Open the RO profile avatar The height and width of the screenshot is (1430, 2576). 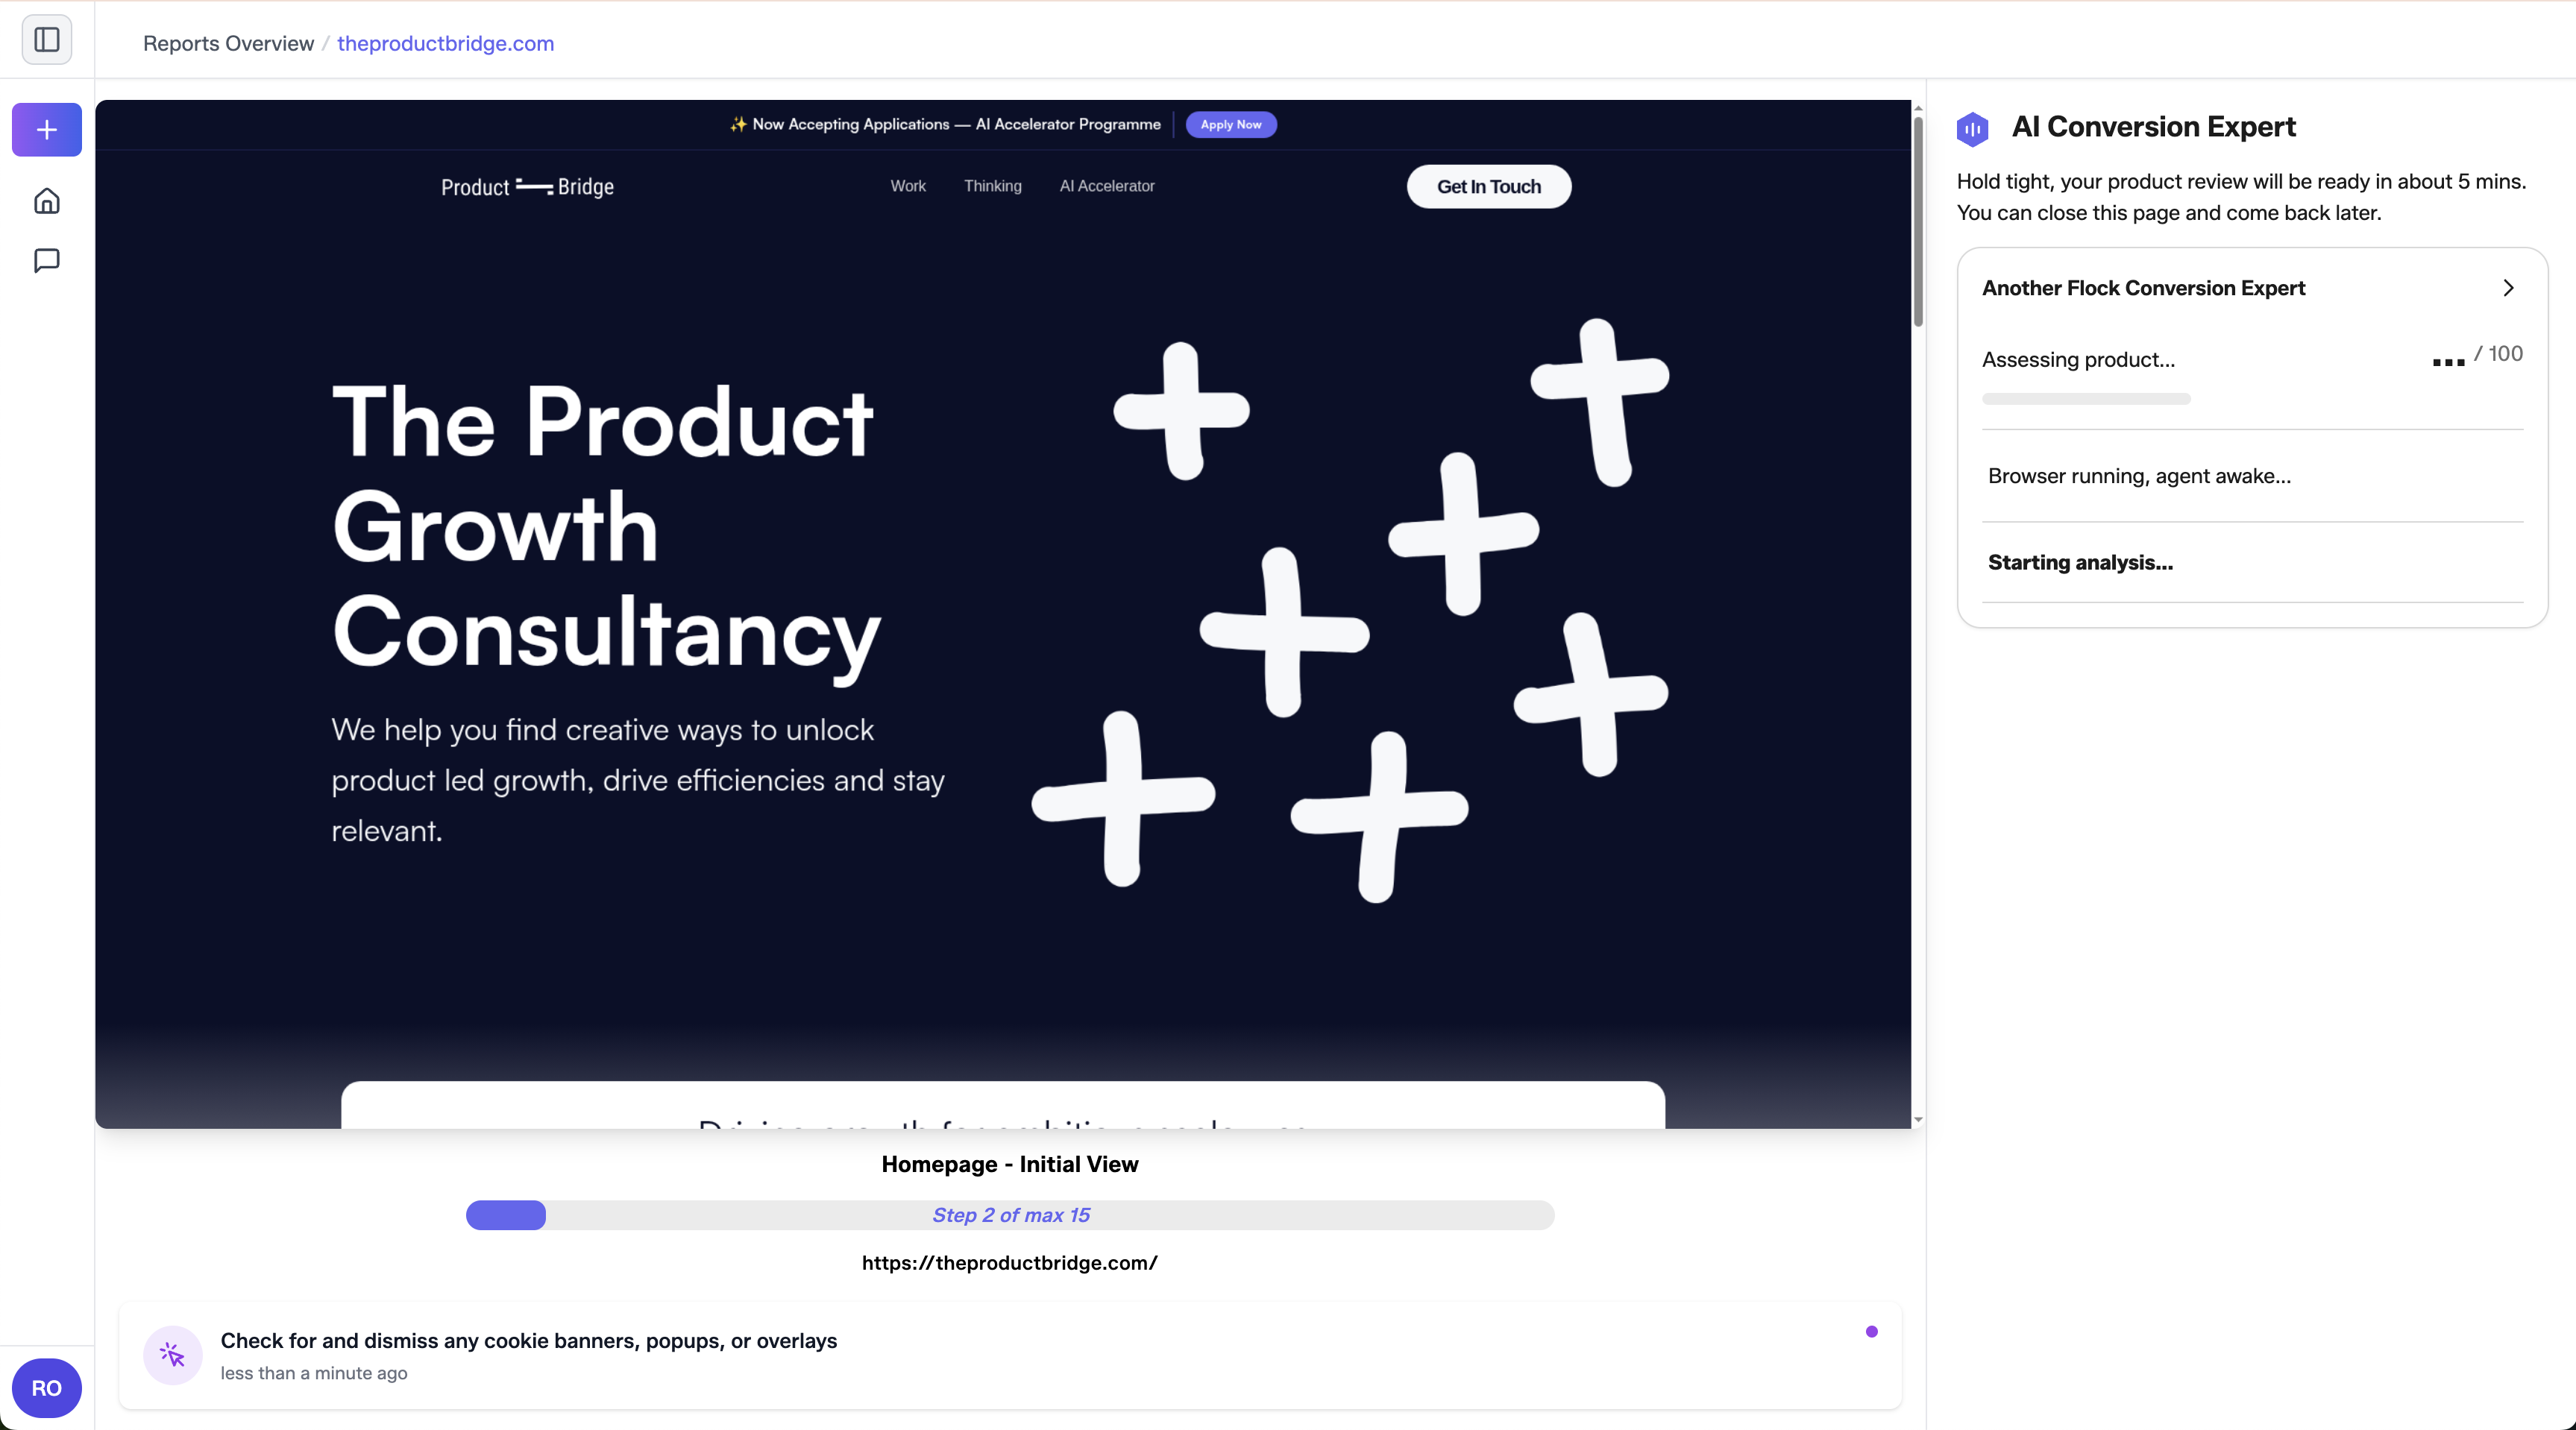tap(46, 1388)
